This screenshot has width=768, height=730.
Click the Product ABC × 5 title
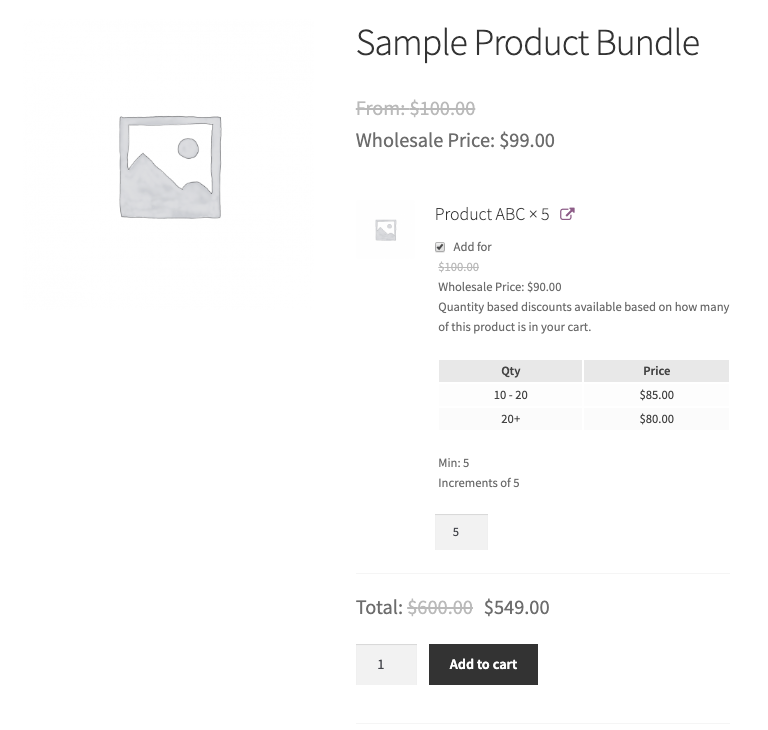click(491, 214)
